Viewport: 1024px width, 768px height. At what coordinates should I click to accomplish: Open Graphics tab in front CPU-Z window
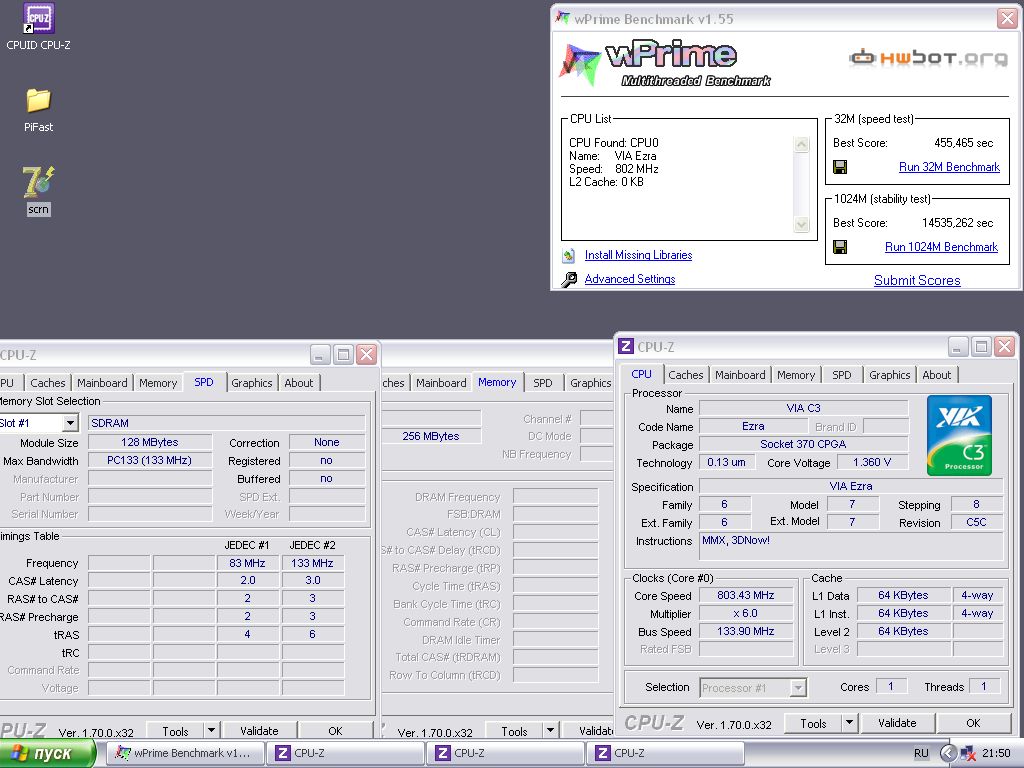pyautogui.click(x=889, y=375)
